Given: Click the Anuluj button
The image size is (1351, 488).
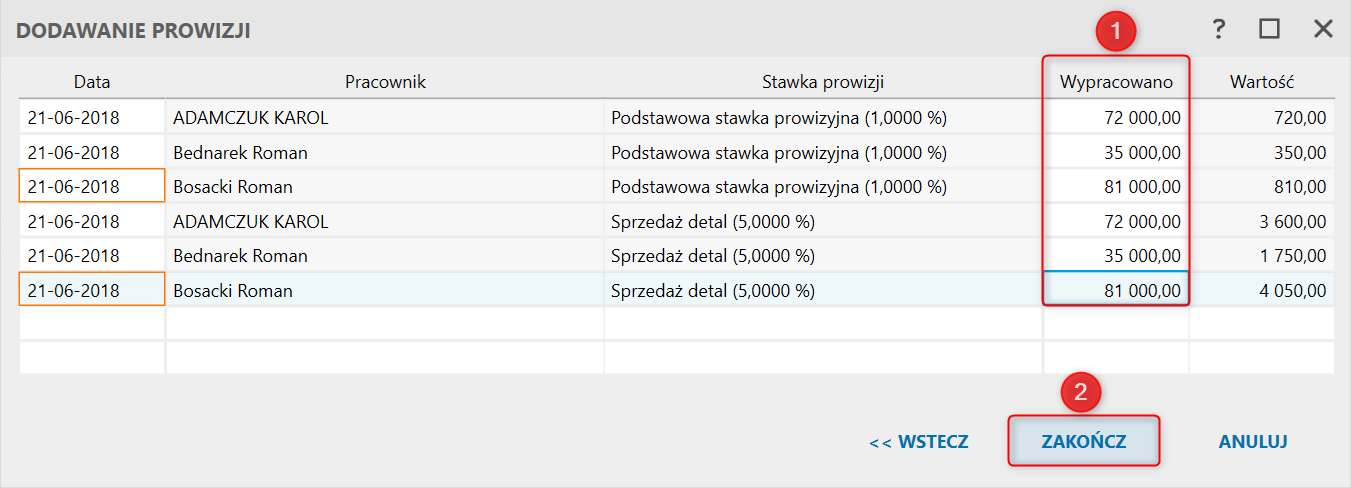Looking at the screenshot, I should click(x=1252, y=441).
